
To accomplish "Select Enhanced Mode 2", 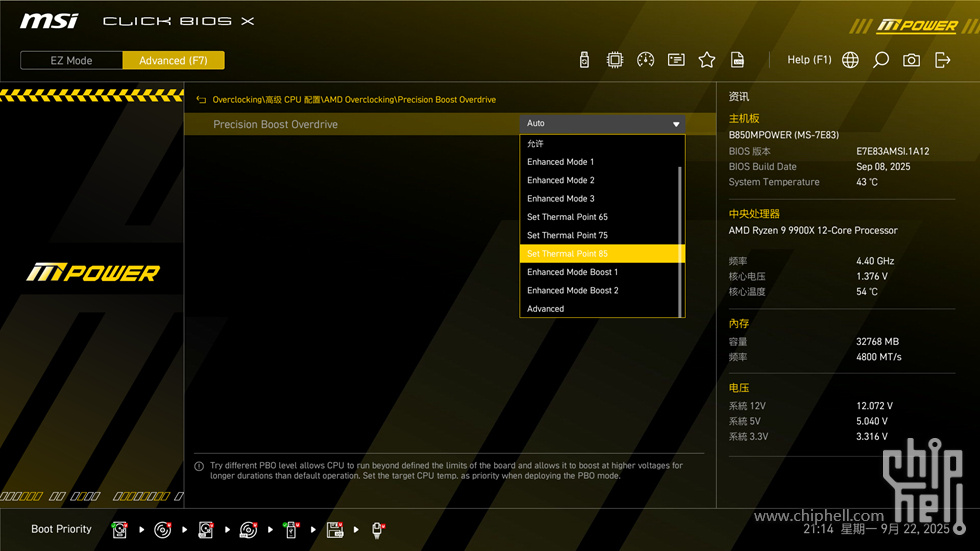I will [x=599, y=180].
